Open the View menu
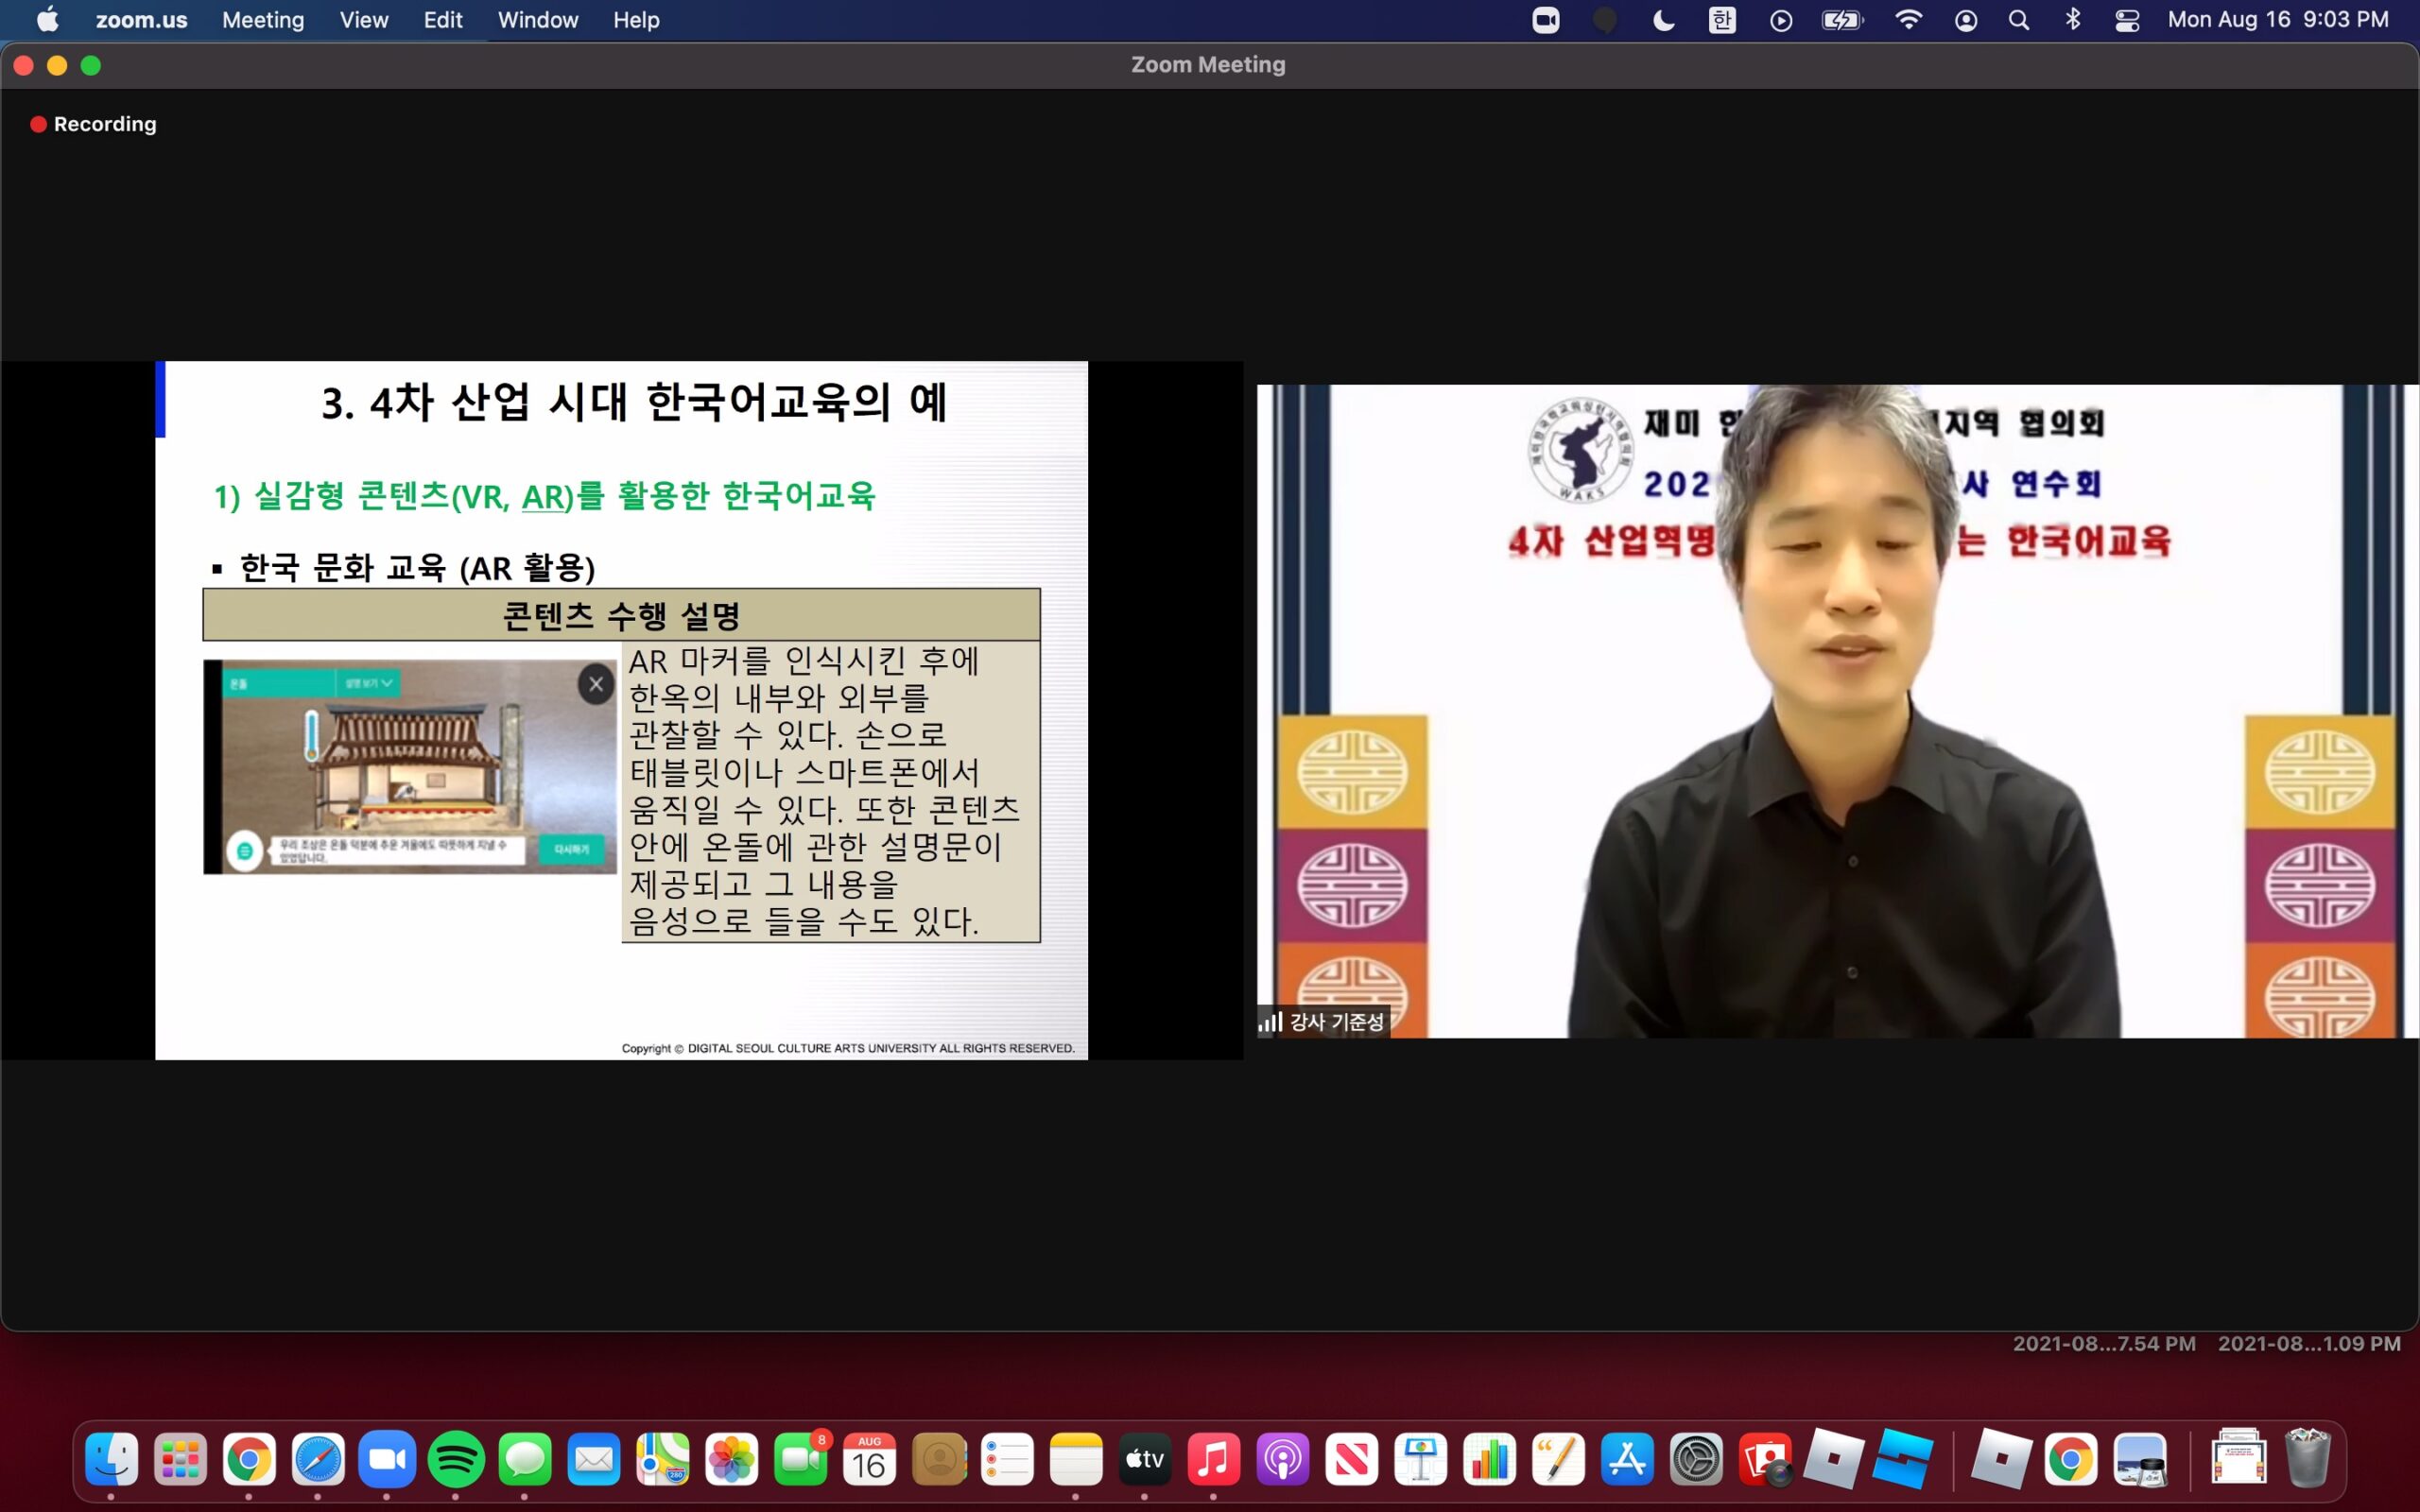The height and width of the screenshot is (1512, 2420). [x=363, y=20]
